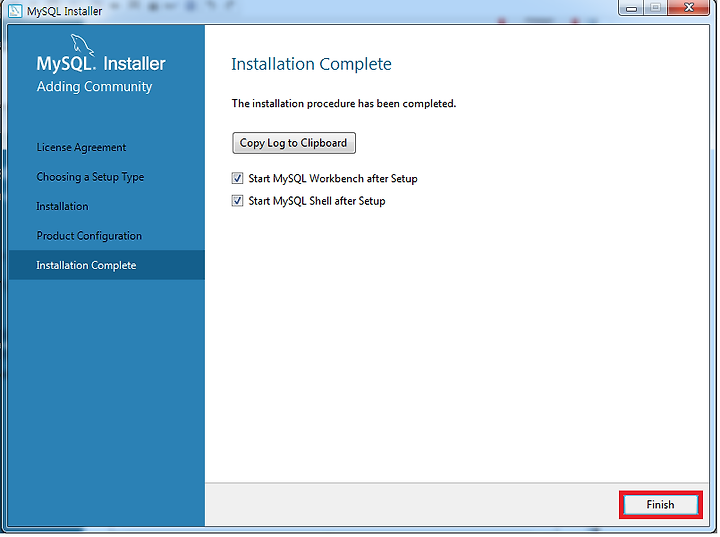Click the 'Installation Complete' heading

point(312,64)
